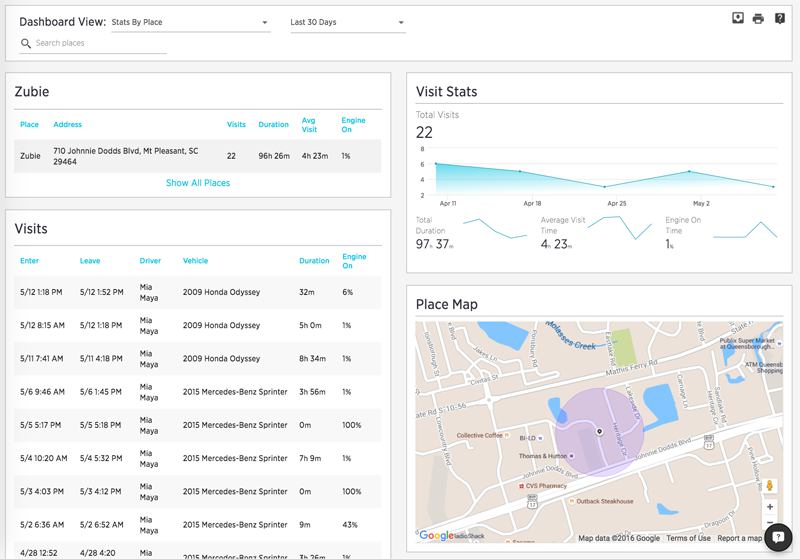Click Report a map error link
The height and width of the screenshot is (559, 800).
tap(740, 538)
